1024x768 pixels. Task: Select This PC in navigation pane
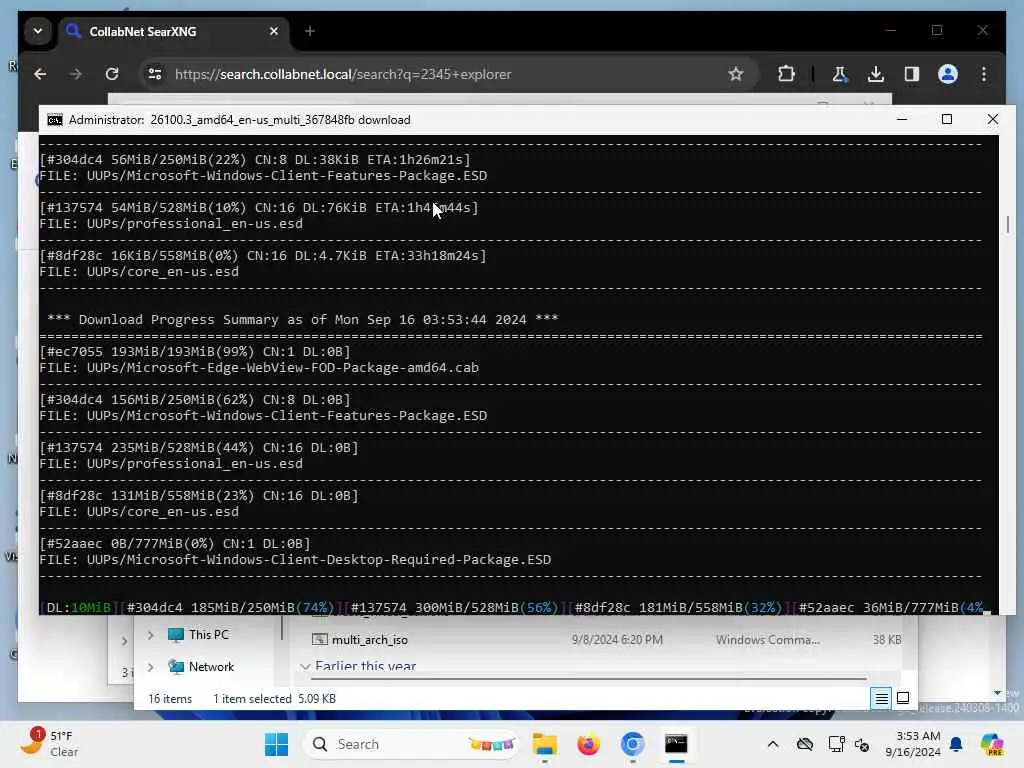click(x=208, y=635)
